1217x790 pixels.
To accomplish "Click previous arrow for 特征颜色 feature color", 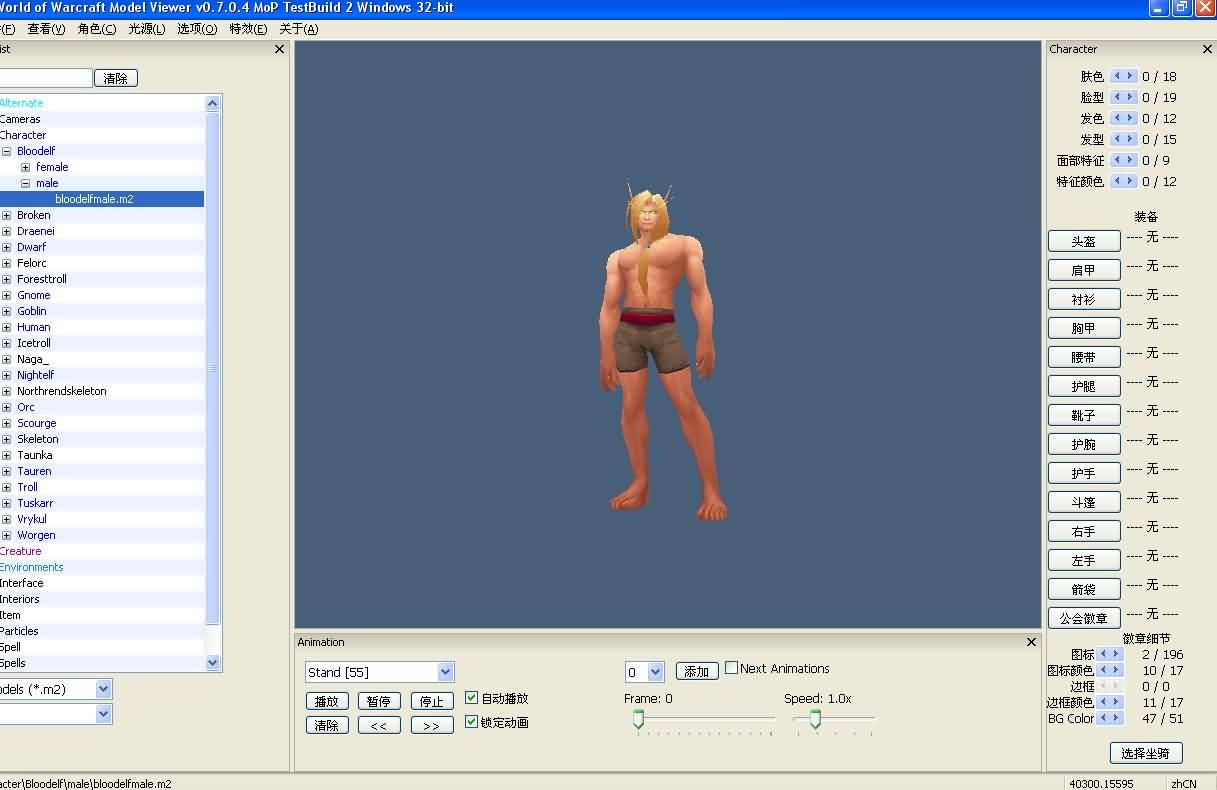I will 1118,181.
